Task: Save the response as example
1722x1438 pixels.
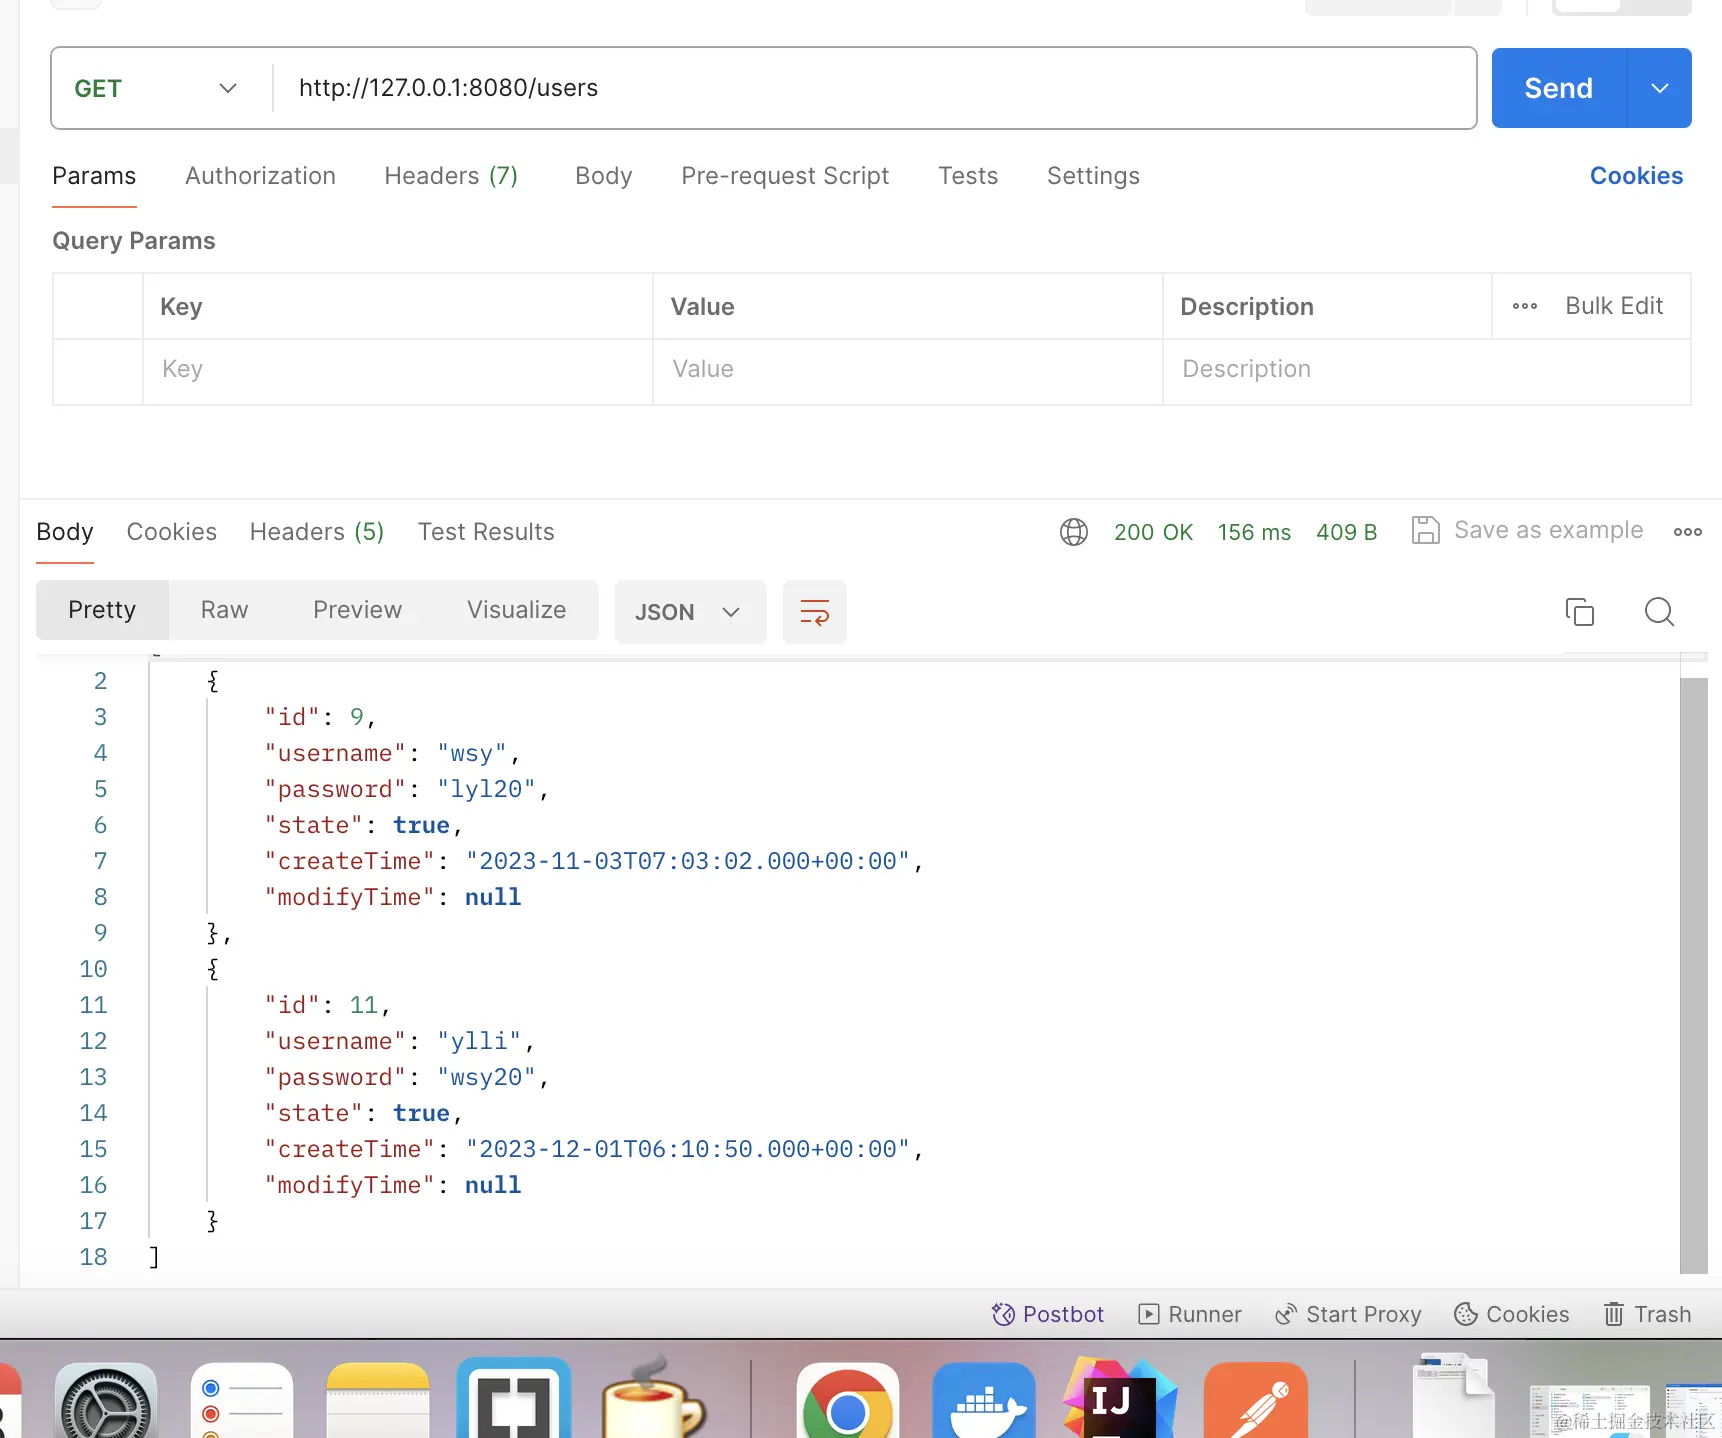Action: tap(1526, 530)
